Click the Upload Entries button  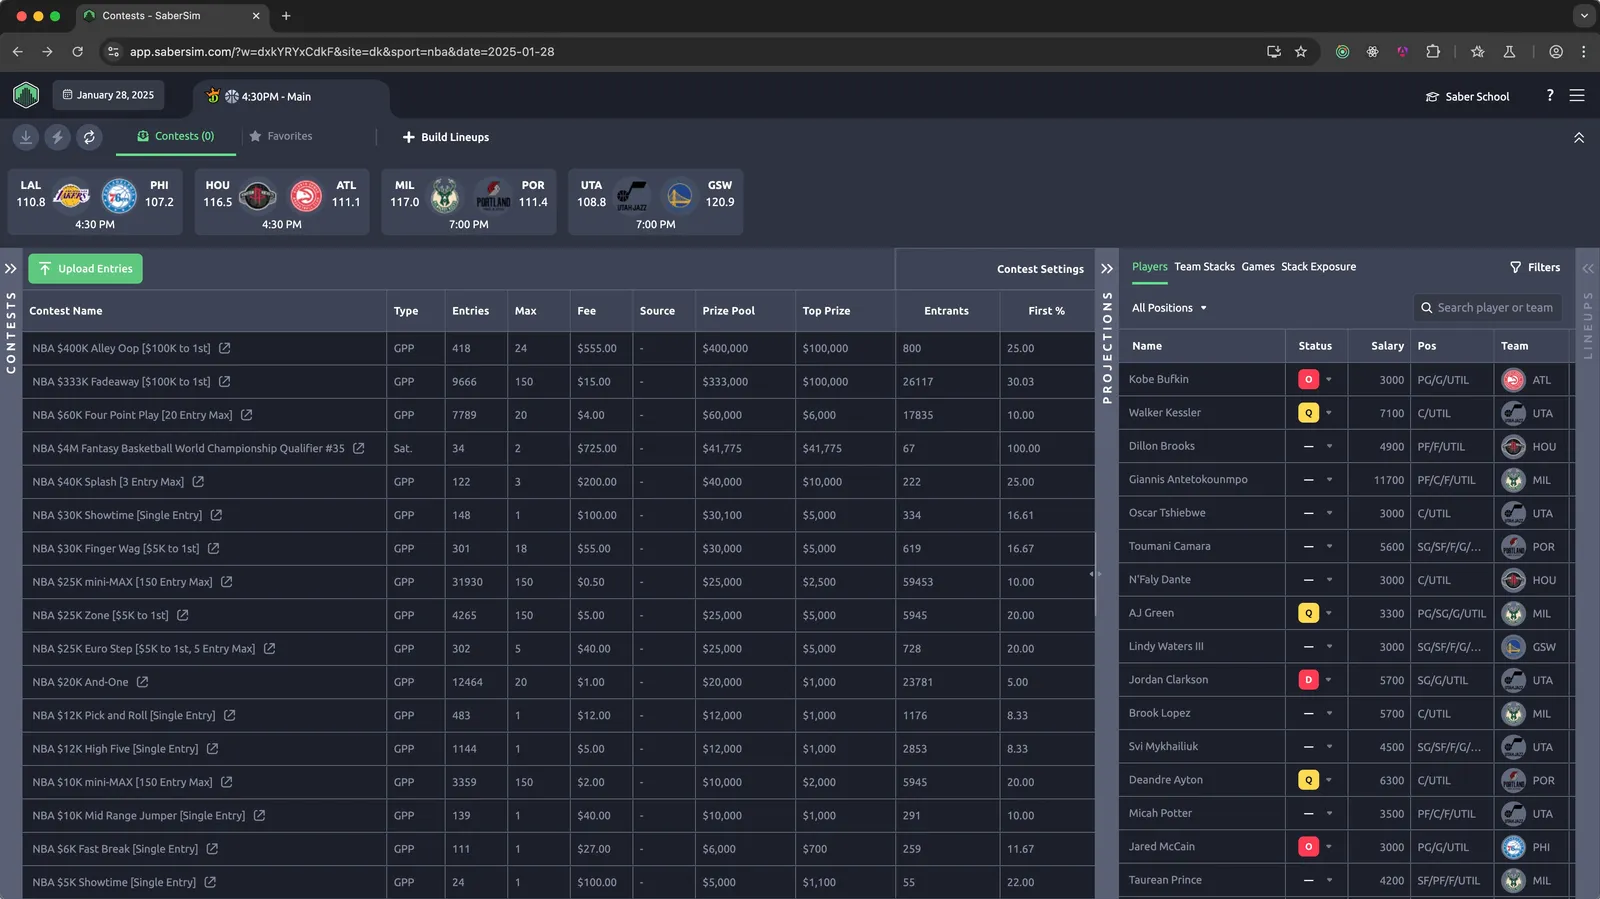(85, 269)
